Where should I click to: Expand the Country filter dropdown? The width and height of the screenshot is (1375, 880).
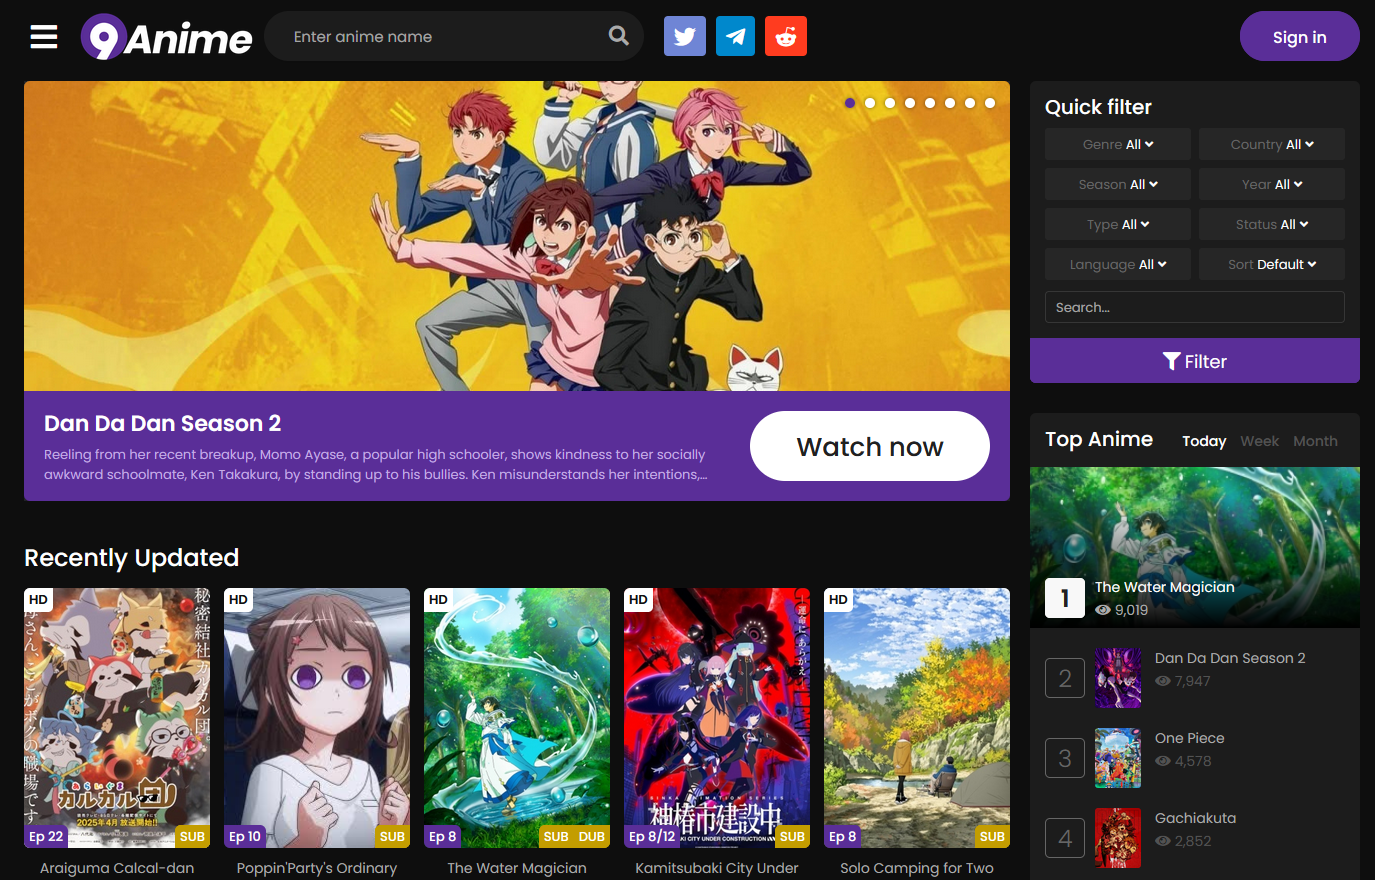click(x=1272, y=144)
